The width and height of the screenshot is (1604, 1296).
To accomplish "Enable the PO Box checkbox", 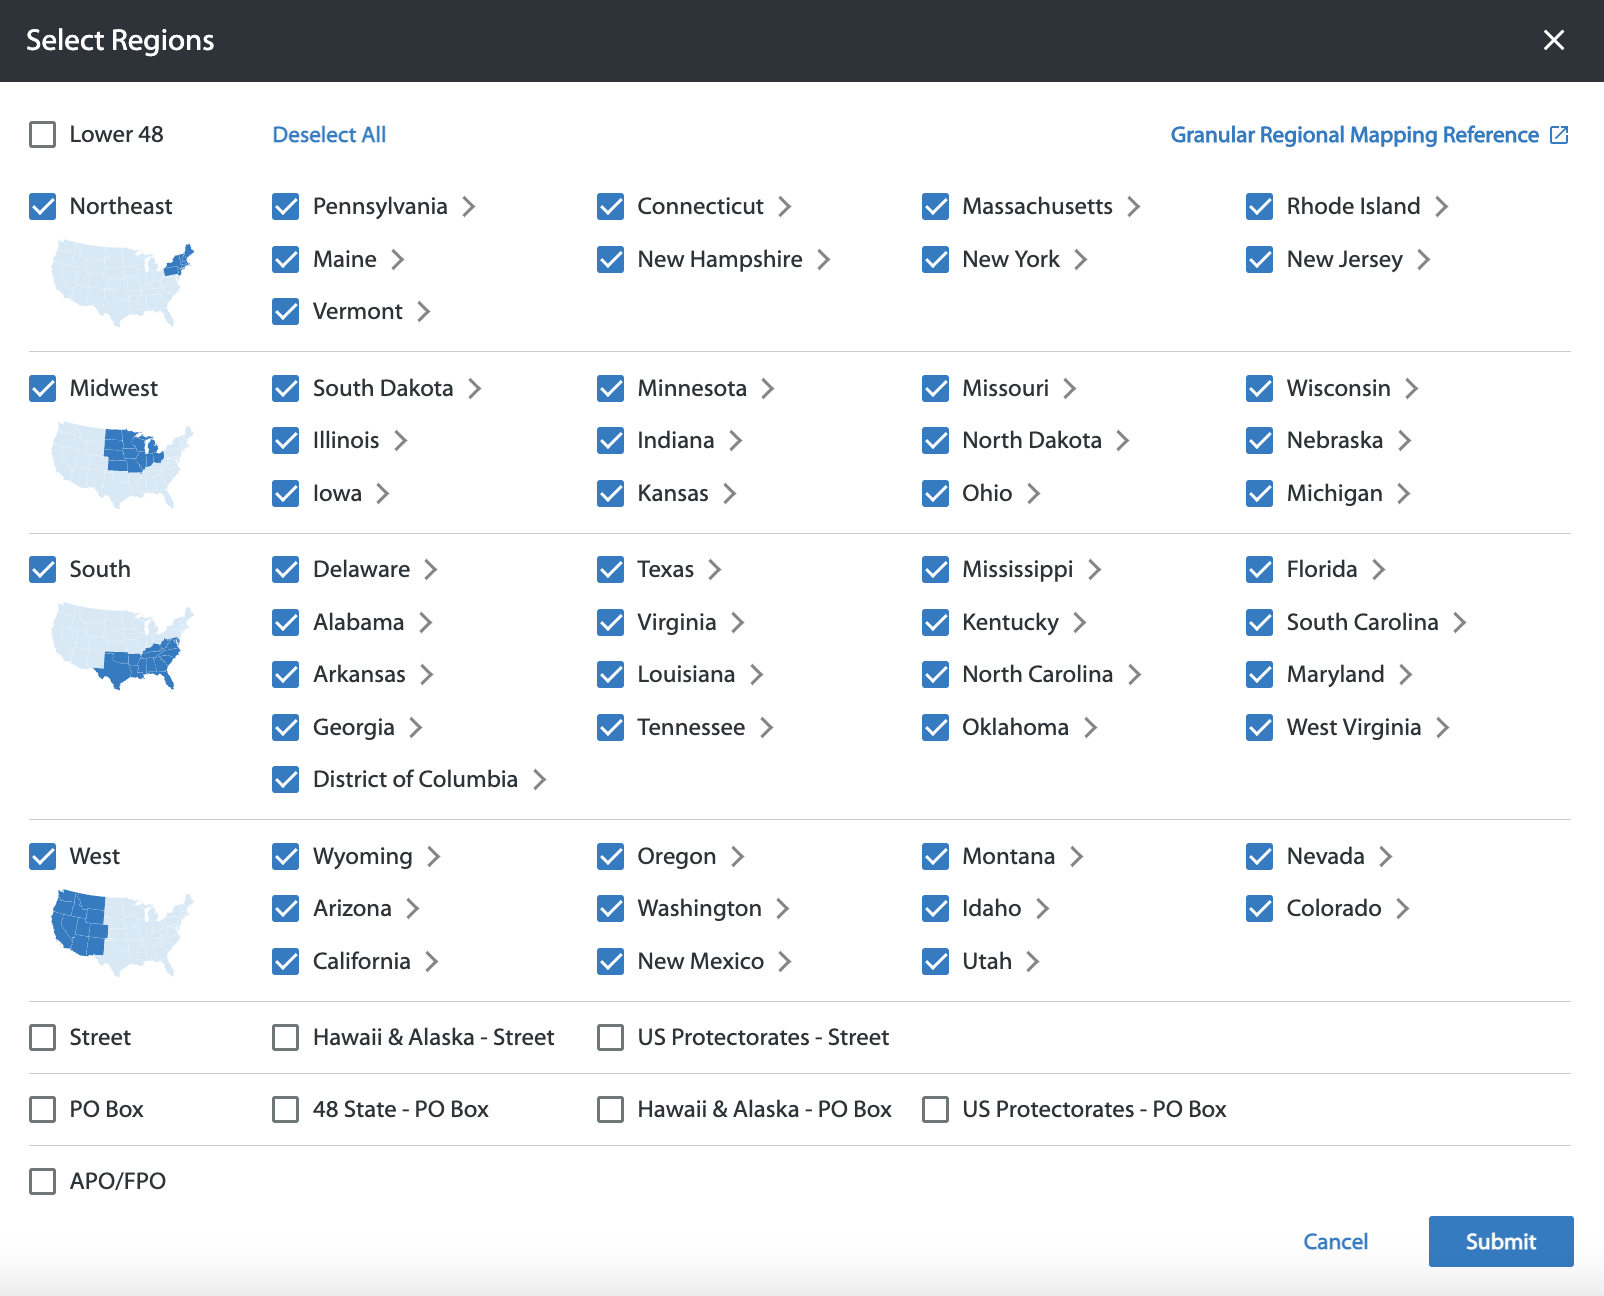I will click(42, 1109).
